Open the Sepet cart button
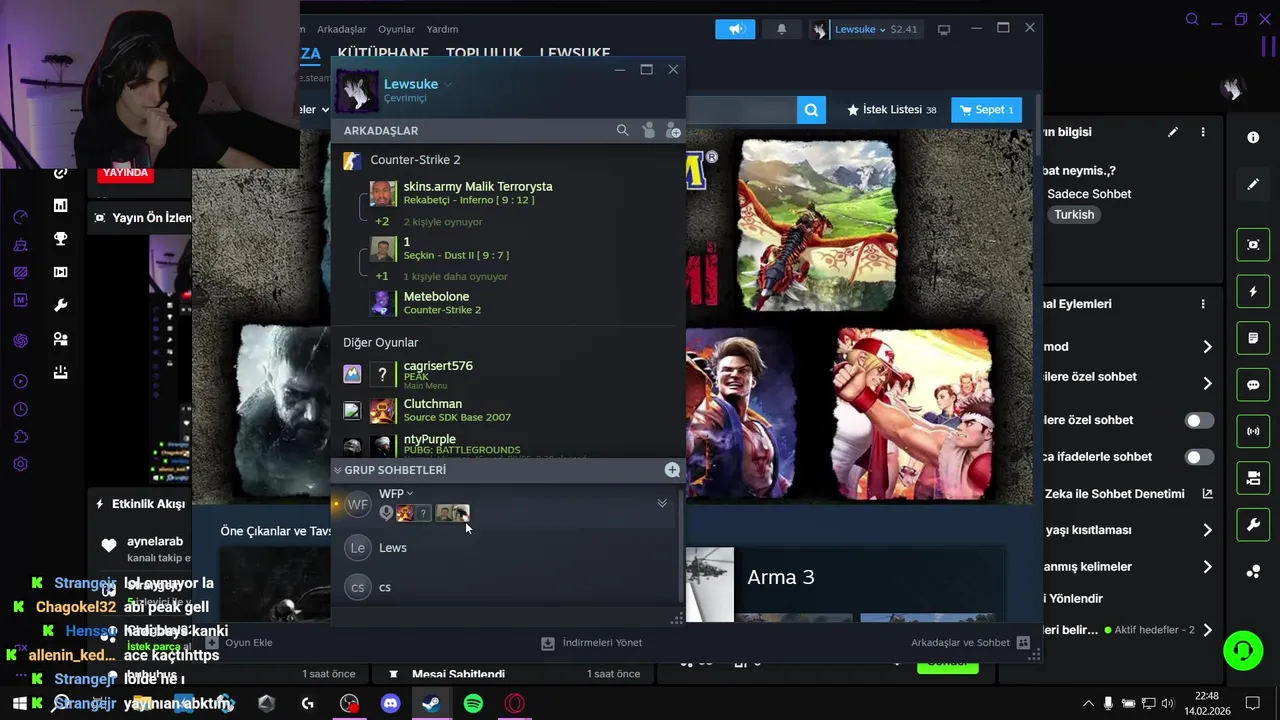This screenshot has height=720, width=1280. pos(987,110)
